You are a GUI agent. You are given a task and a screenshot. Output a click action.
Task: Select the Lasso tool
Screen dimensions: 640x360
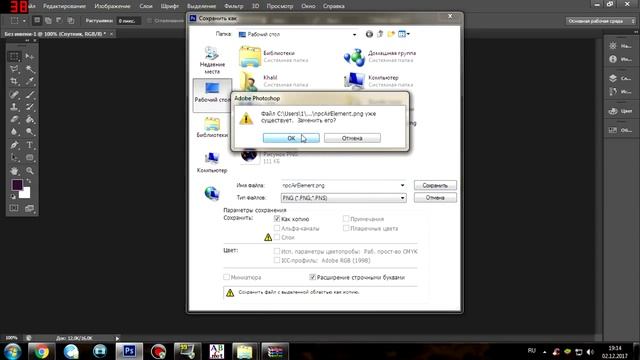(14, 69)
